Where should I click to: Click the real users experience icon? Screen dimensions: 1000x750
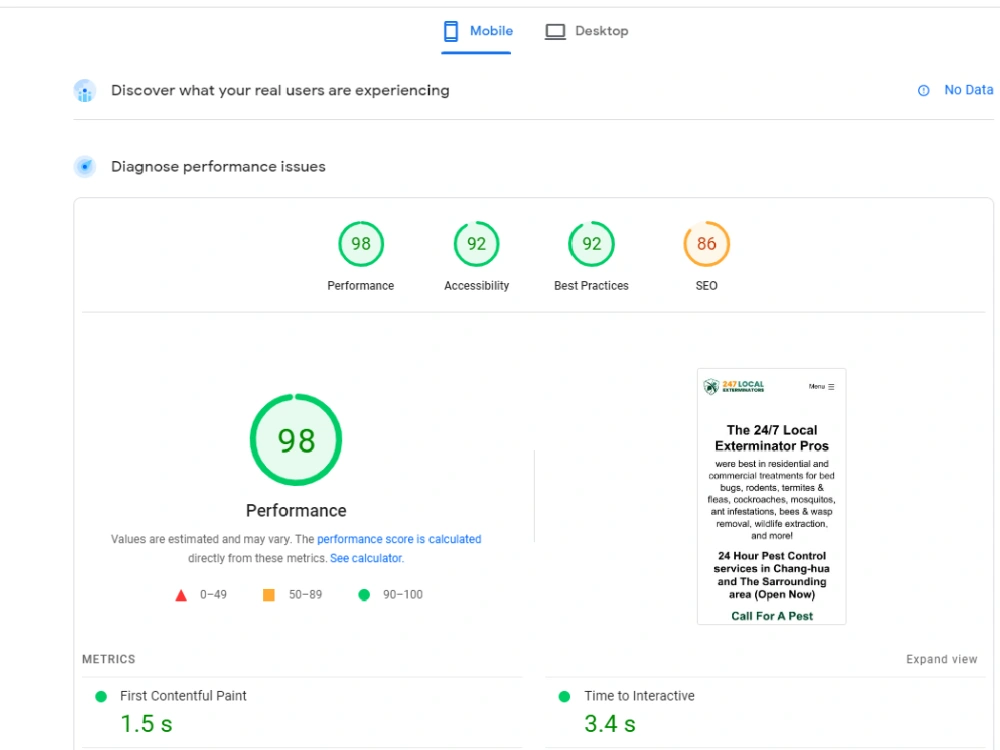click(x=85, y=91)
